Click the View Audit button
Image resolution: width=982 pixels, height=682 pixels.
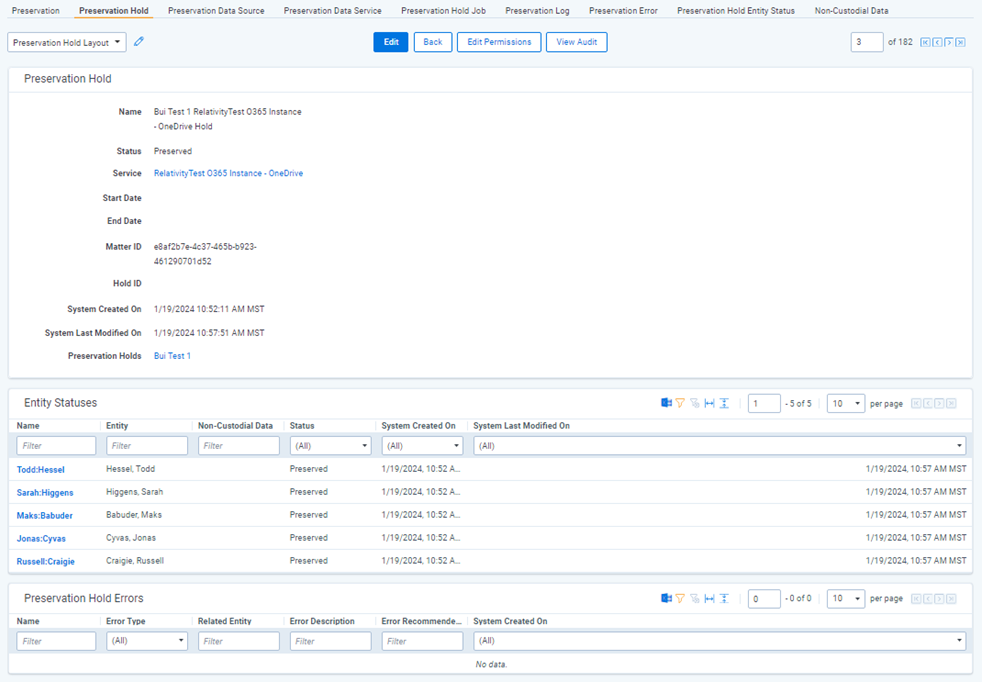pyautogui.click(x=576, y=42)
